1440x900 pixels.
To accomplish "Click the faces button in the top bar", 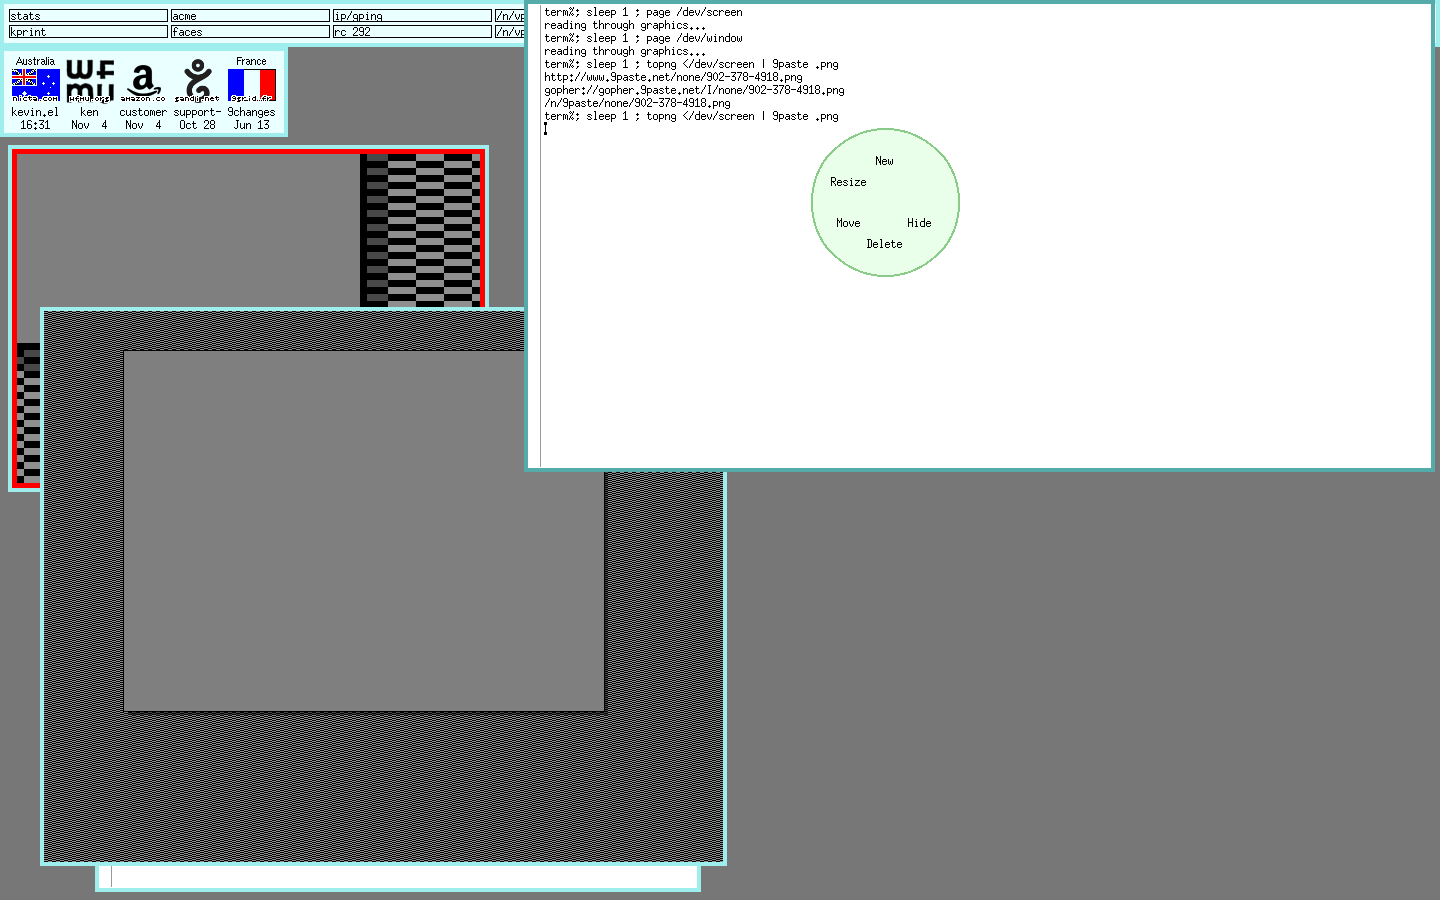I will (x=250, y=32).
